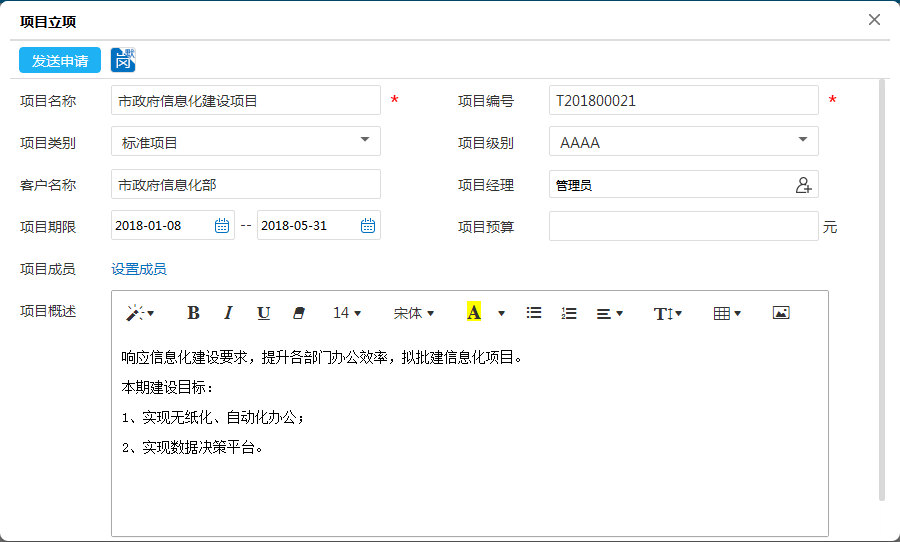Insert a numbered ordered list
The height and width of the screenshot is (542, 900).
pos(569,313)
